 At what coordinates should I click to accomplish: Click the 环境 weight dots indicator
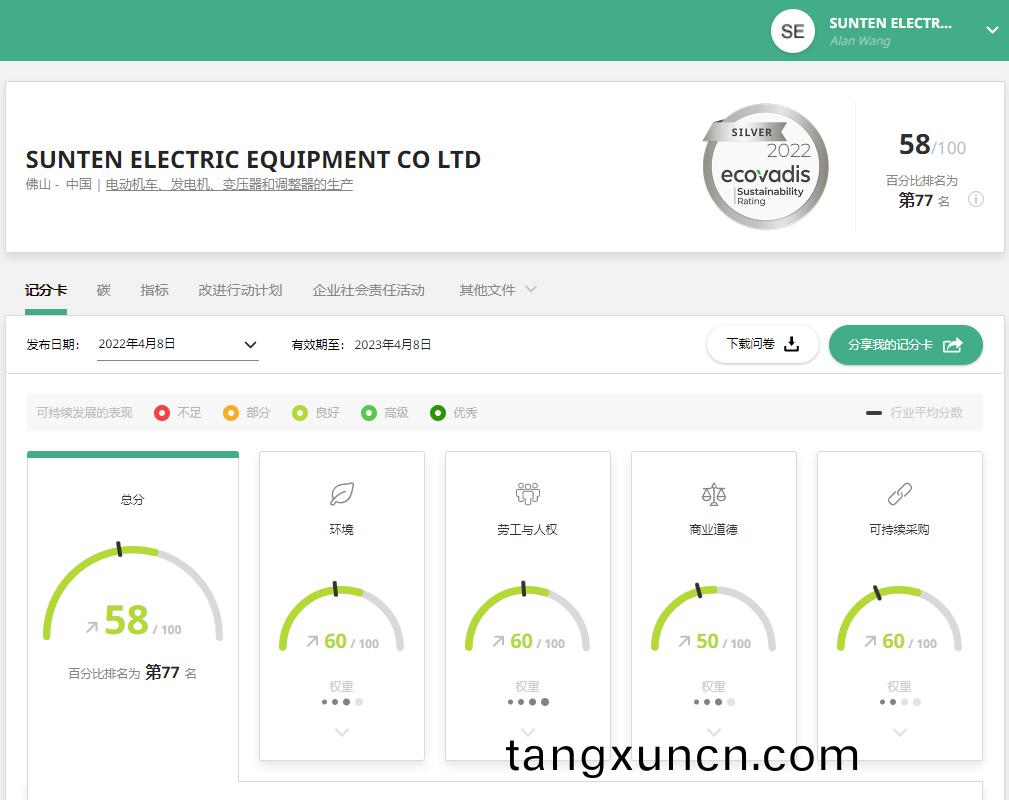click(342, 702)
